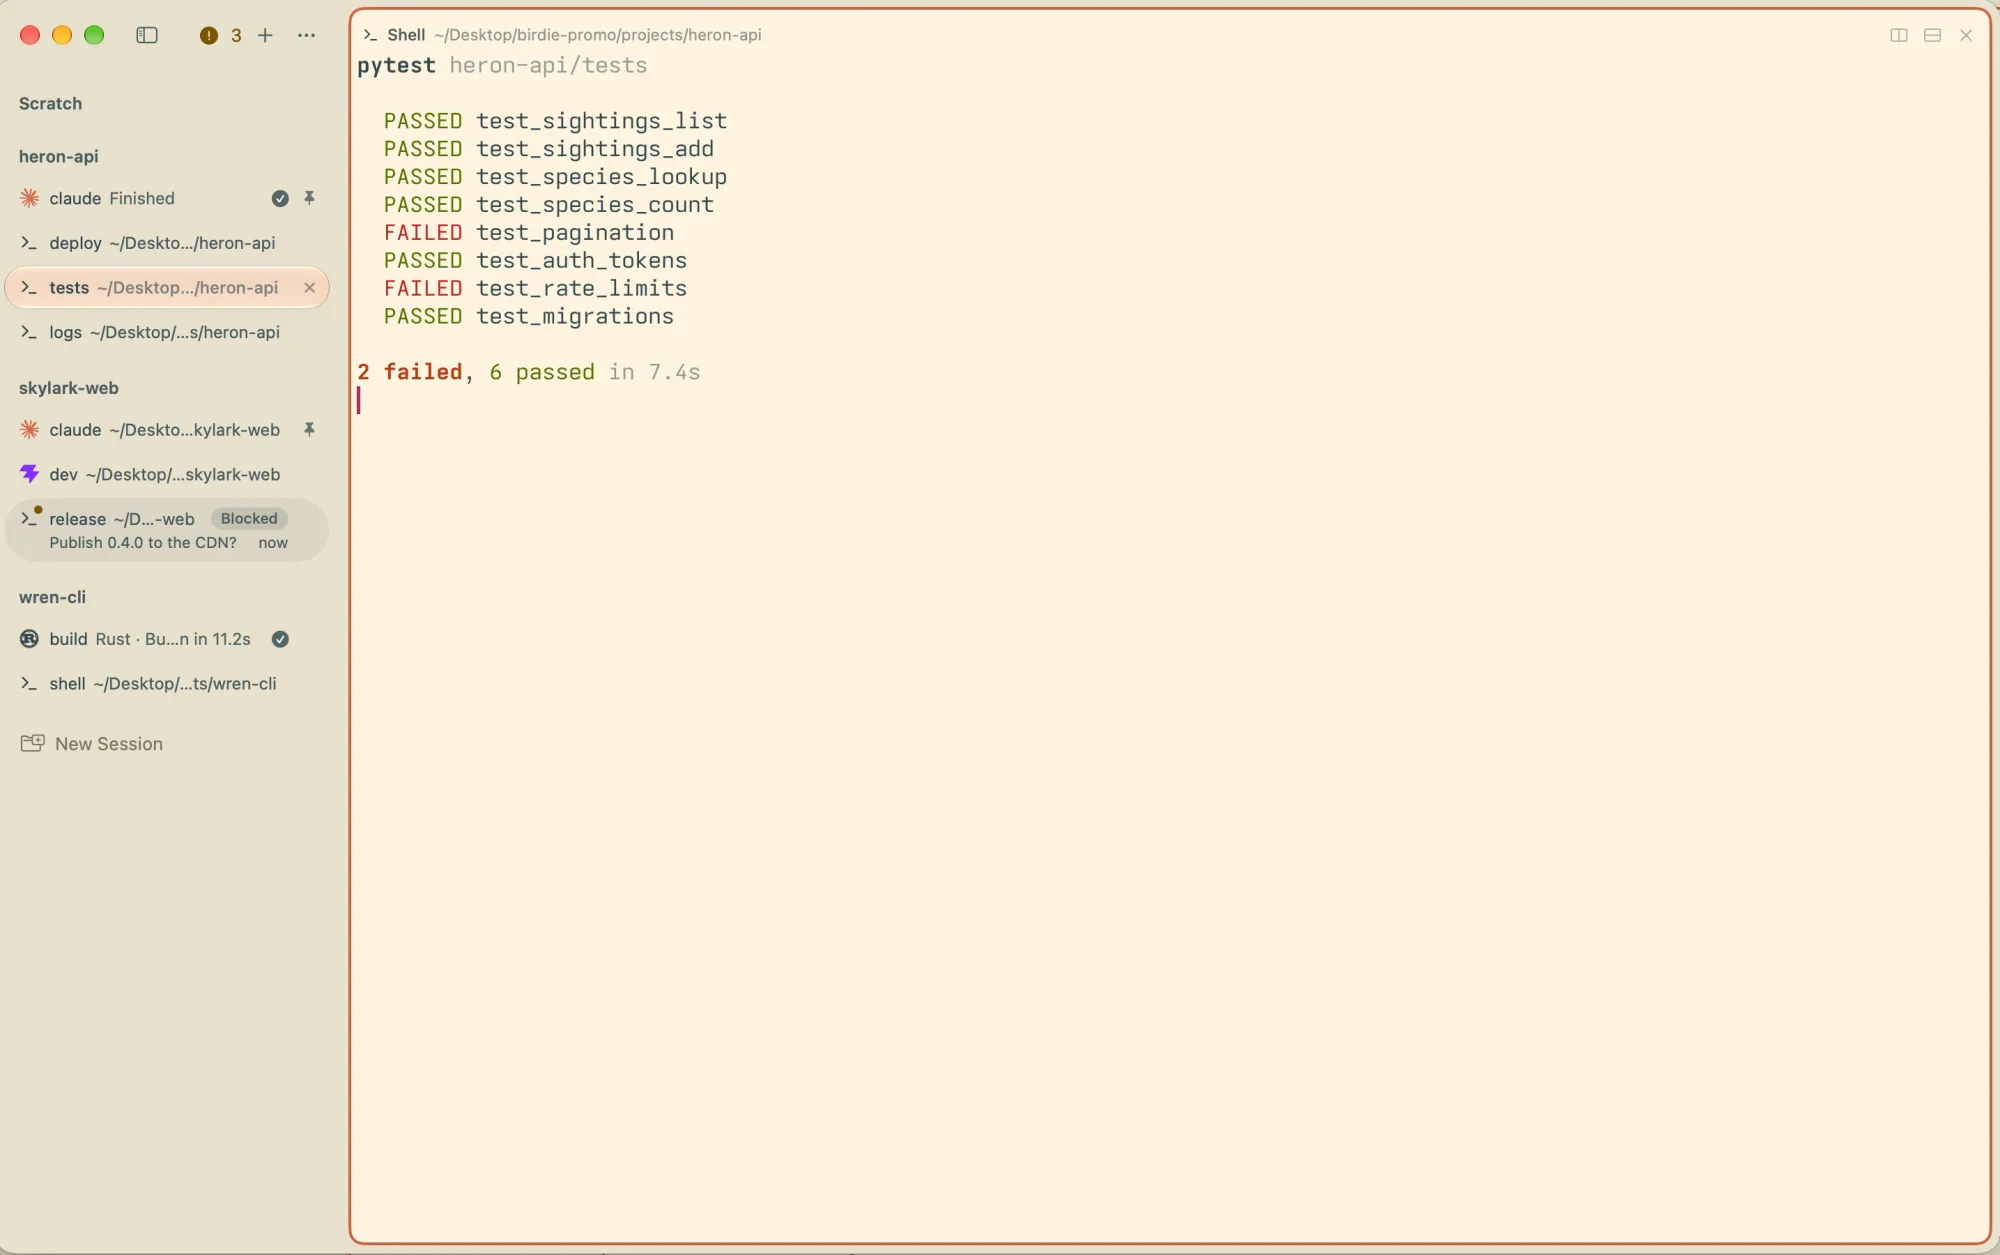Click the Shell title icon in header
2000x1255 pixels.
tap(370, 35)
